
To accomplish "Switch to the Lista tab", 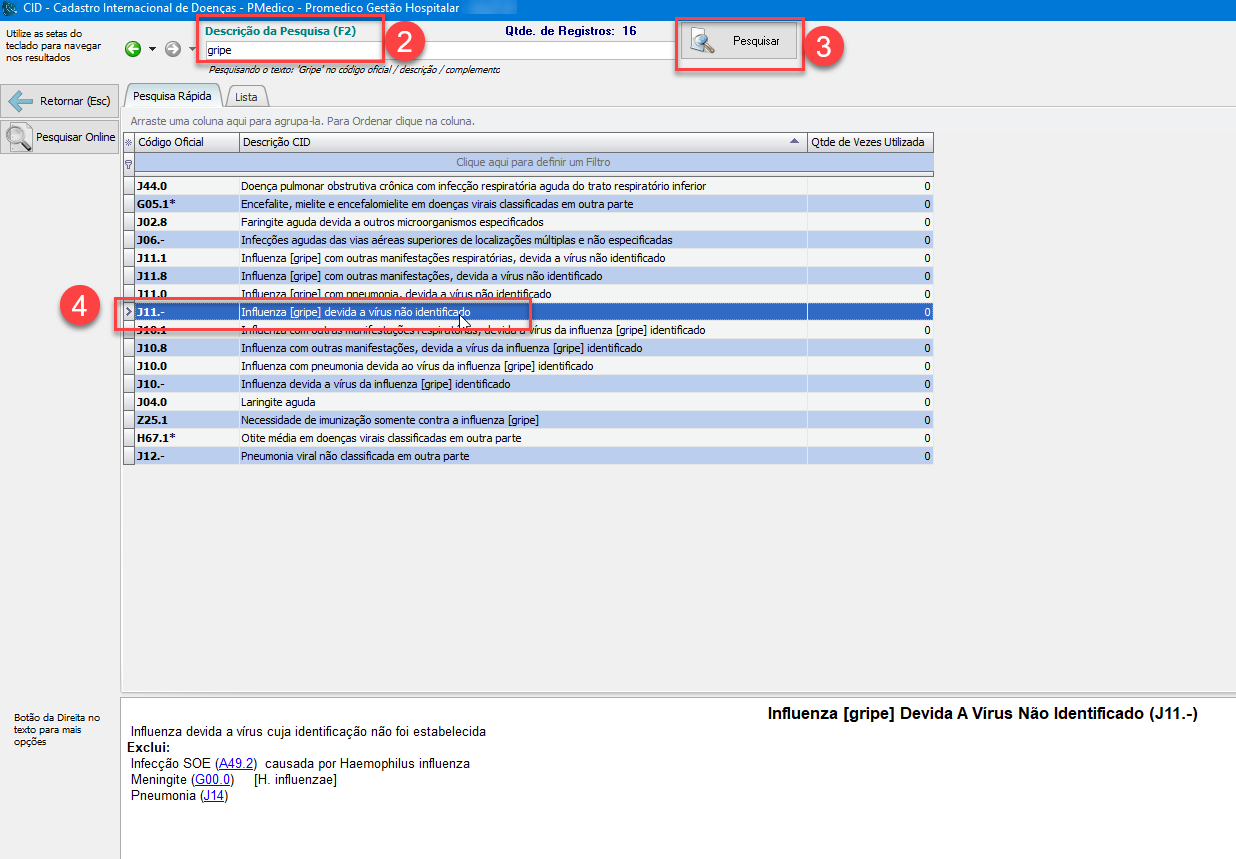I will [x=246, y=97].
